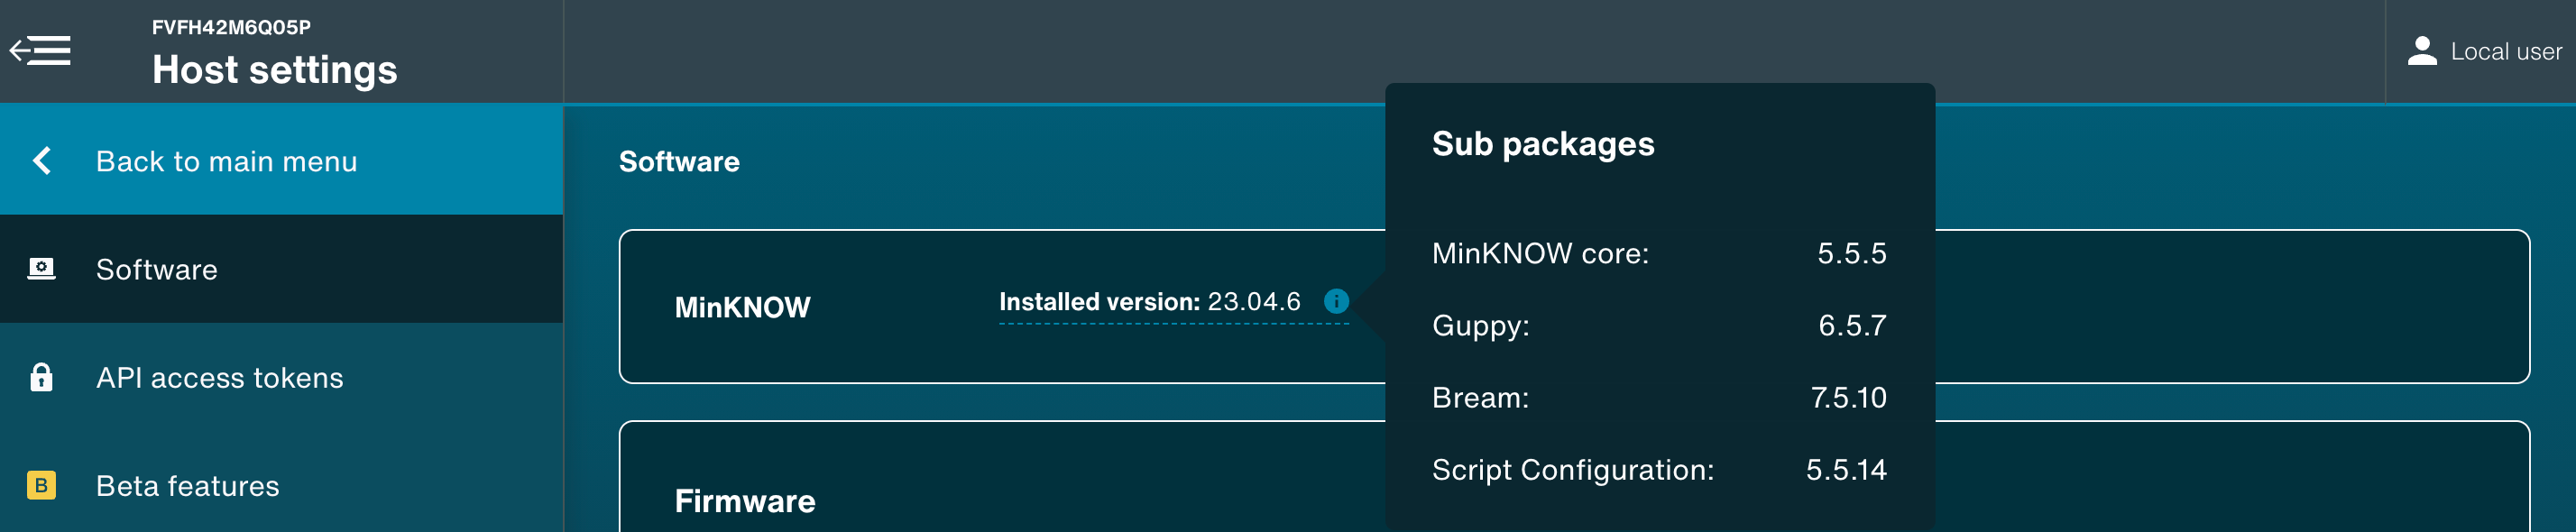2576x532 pixels.
Task: Open the API access tokens section
Action: tap(219, 378)
